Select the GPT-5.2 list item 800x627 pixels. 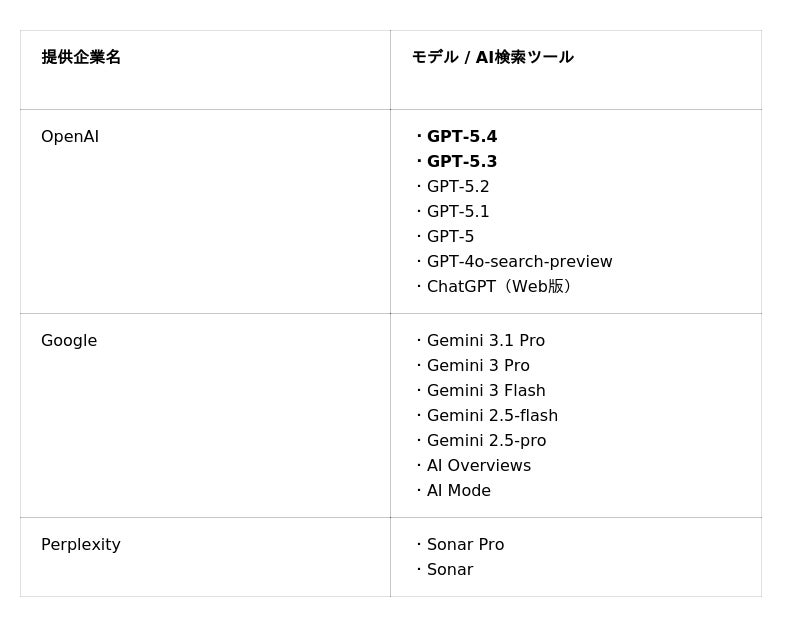(458, 187)
